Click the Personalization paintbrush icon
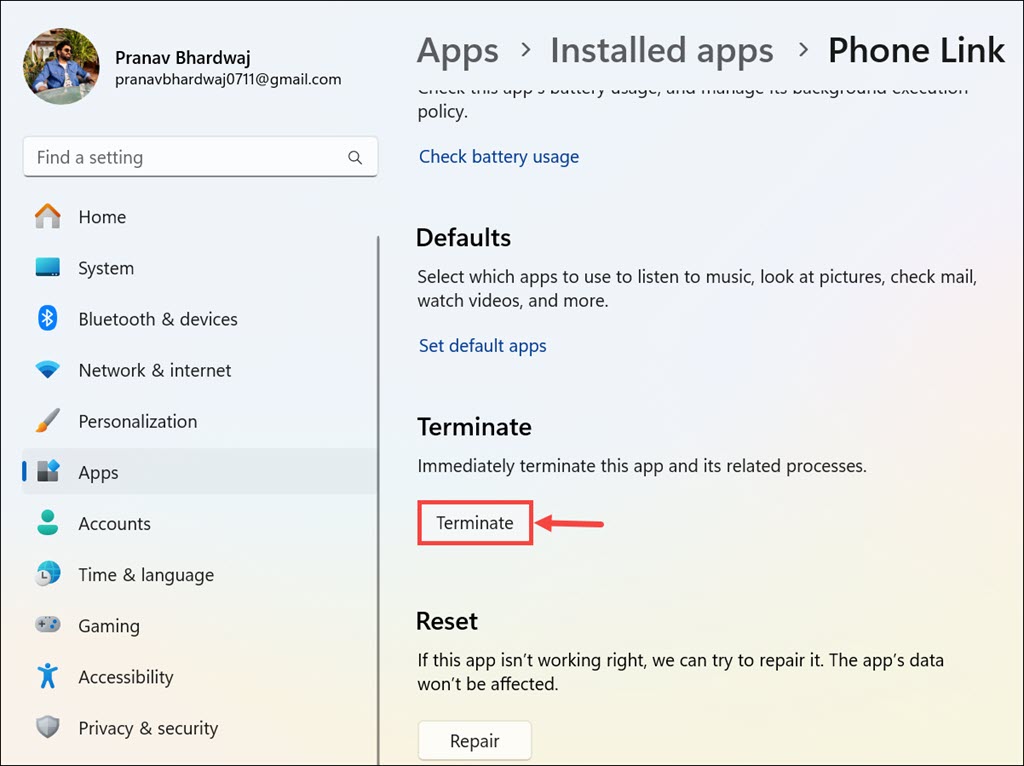The width and height of the screenshot is (1024, 766). [x=48, y=421]
